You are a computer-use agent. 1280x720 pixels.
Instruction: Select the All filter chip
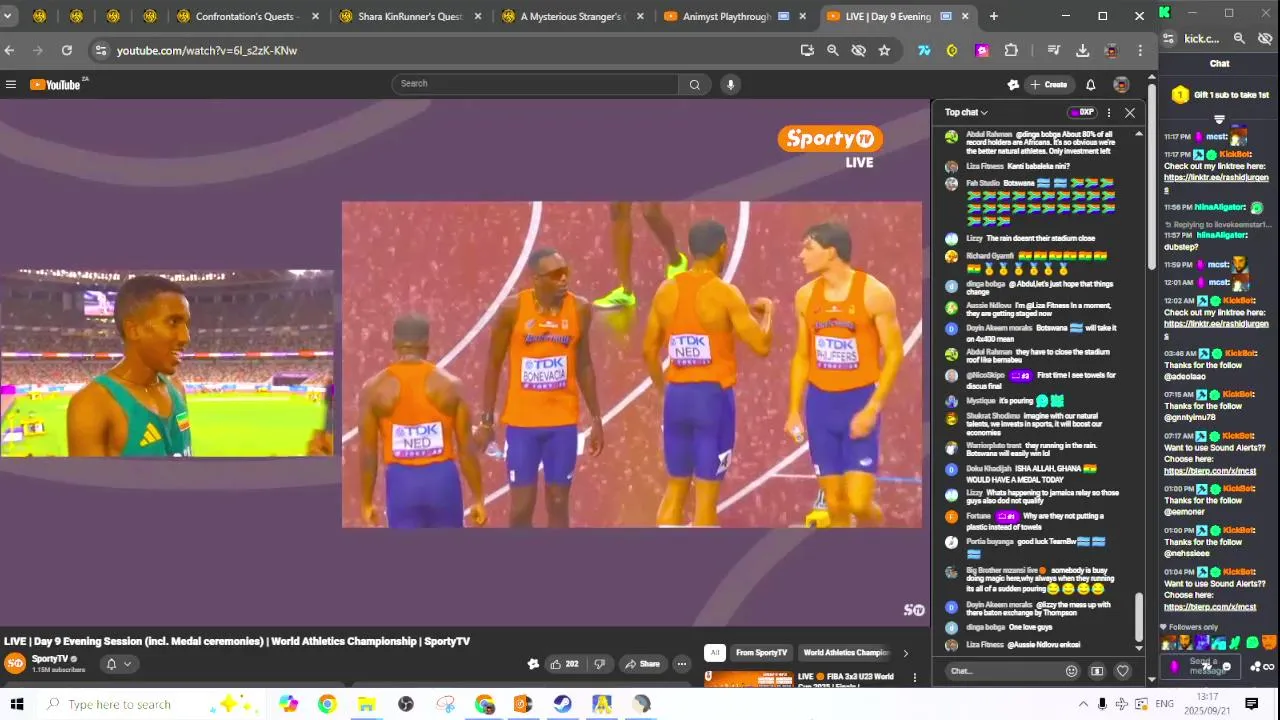click(714, 653)
